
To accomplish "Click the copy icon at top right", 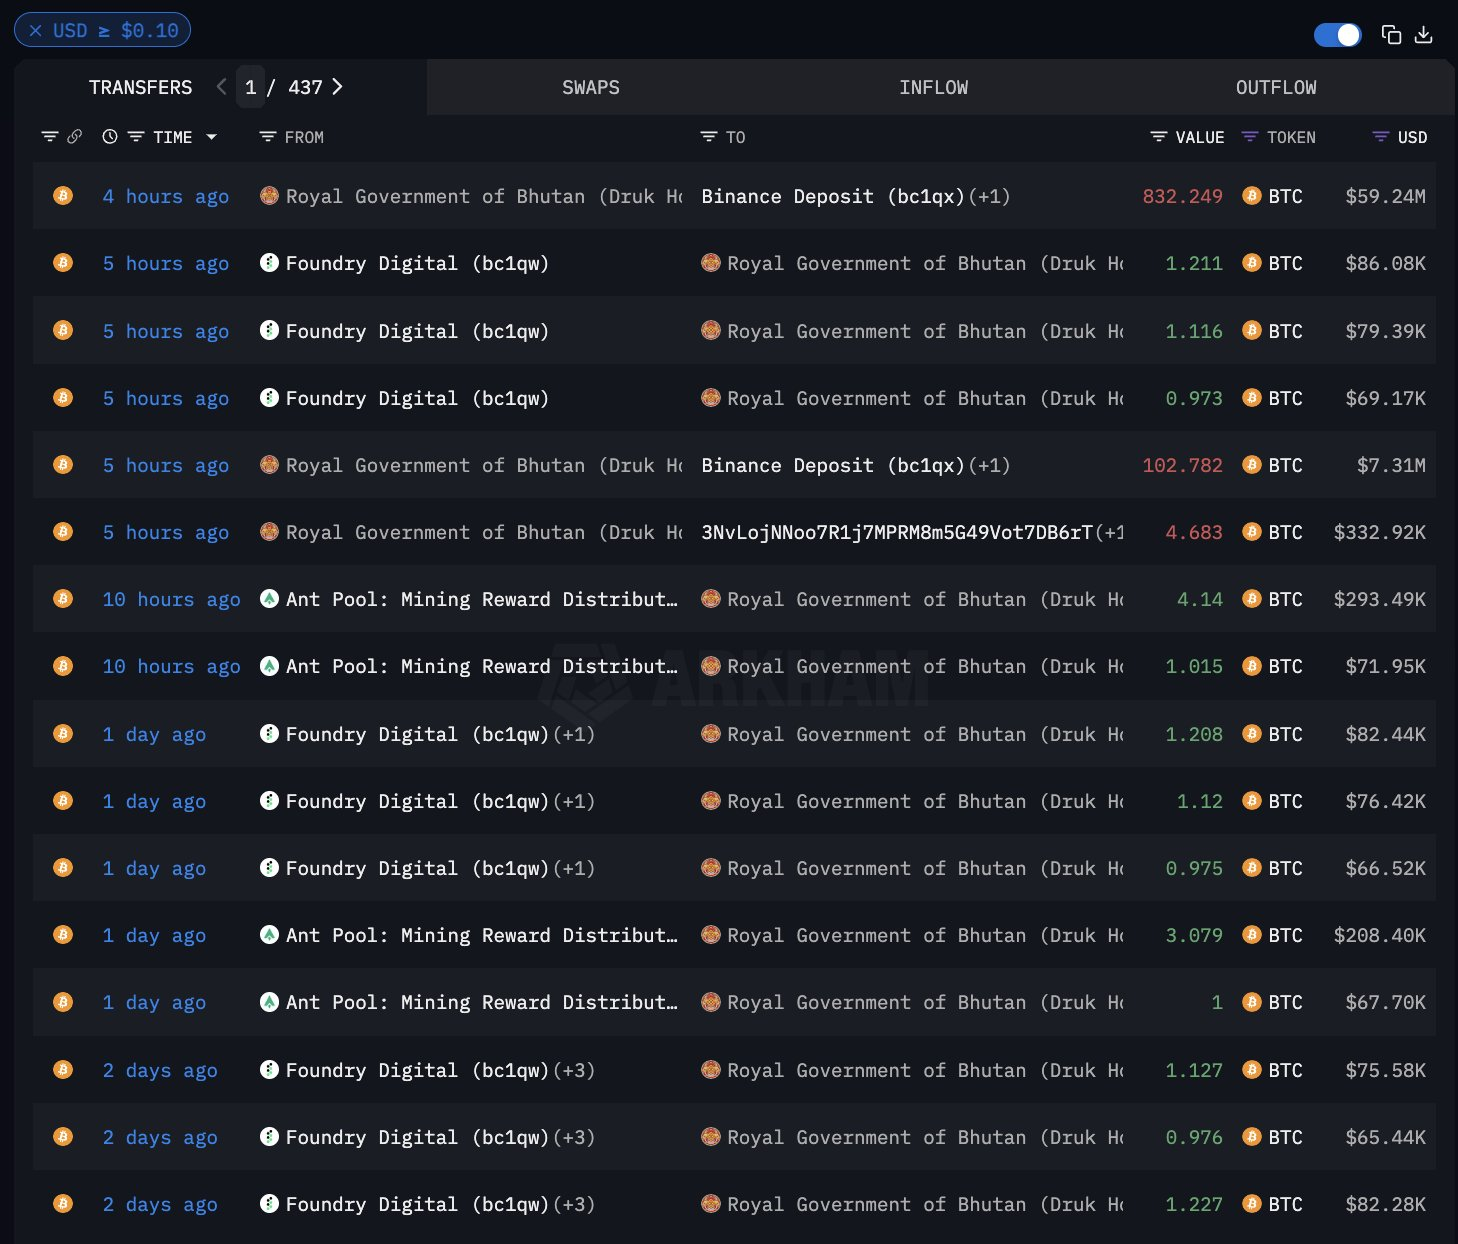I will click(x=1390, y=35).
